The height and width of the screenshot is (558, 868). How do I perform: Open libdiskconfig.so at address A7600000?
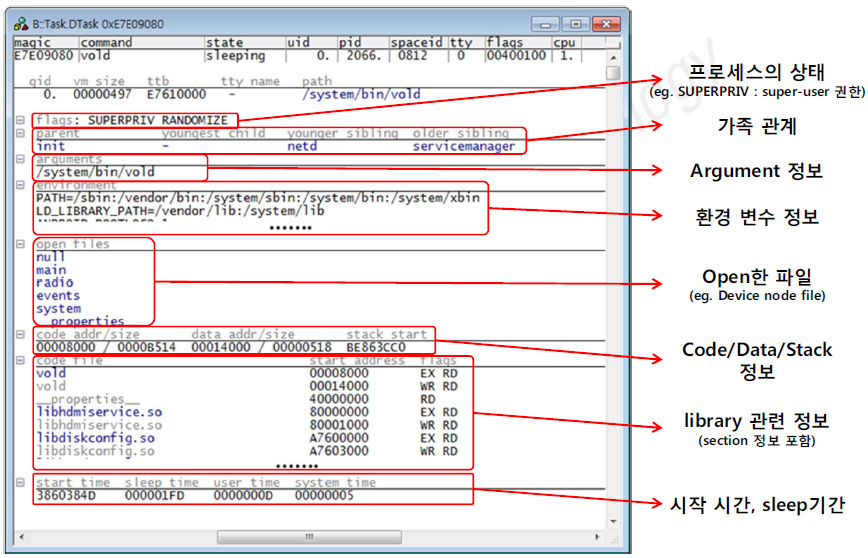[x=95, y=438]
